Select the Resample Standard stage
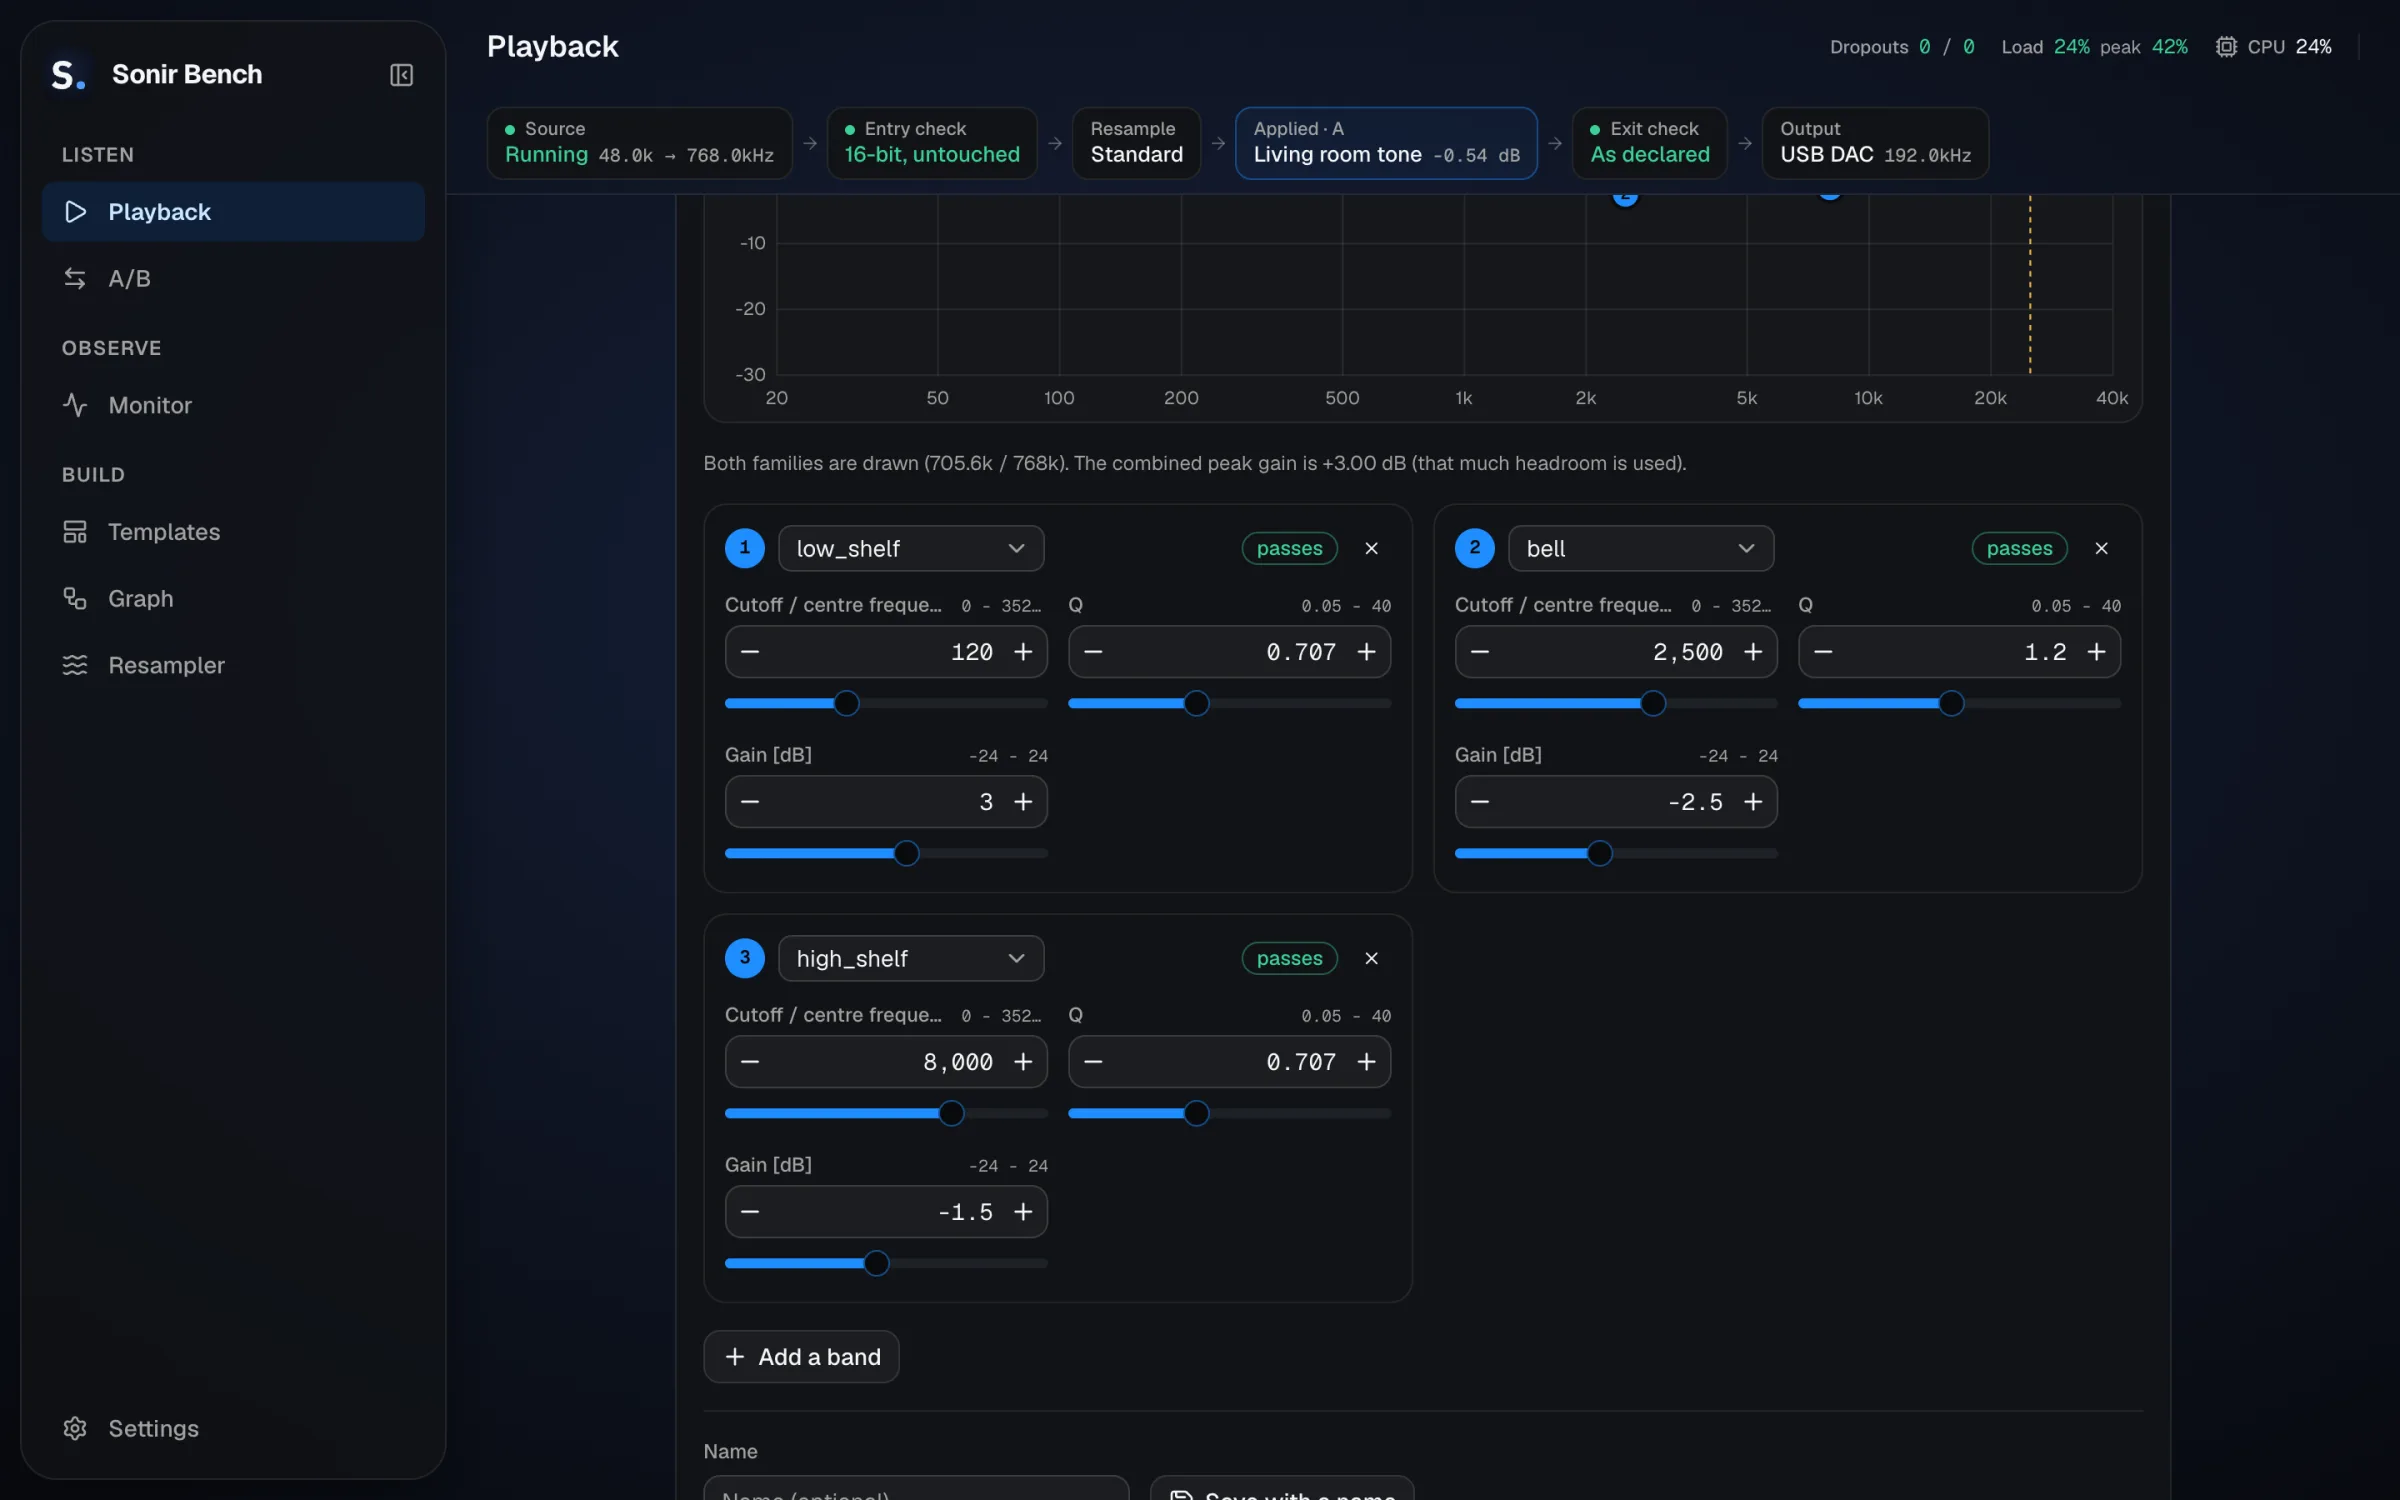 coord(1136,143)
